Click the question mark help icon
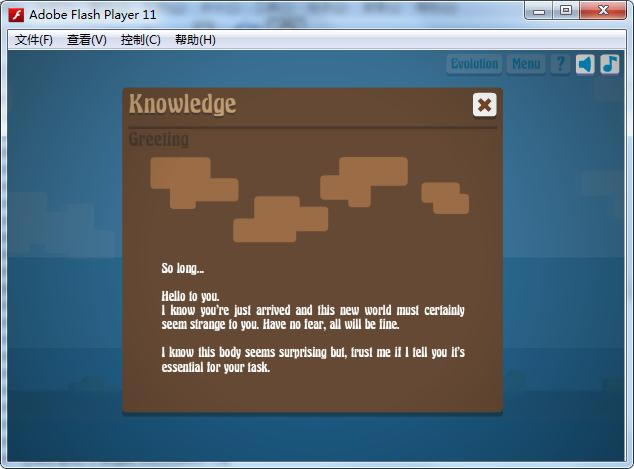The width and height of the screenshot is (634, 469). point(560,64)
